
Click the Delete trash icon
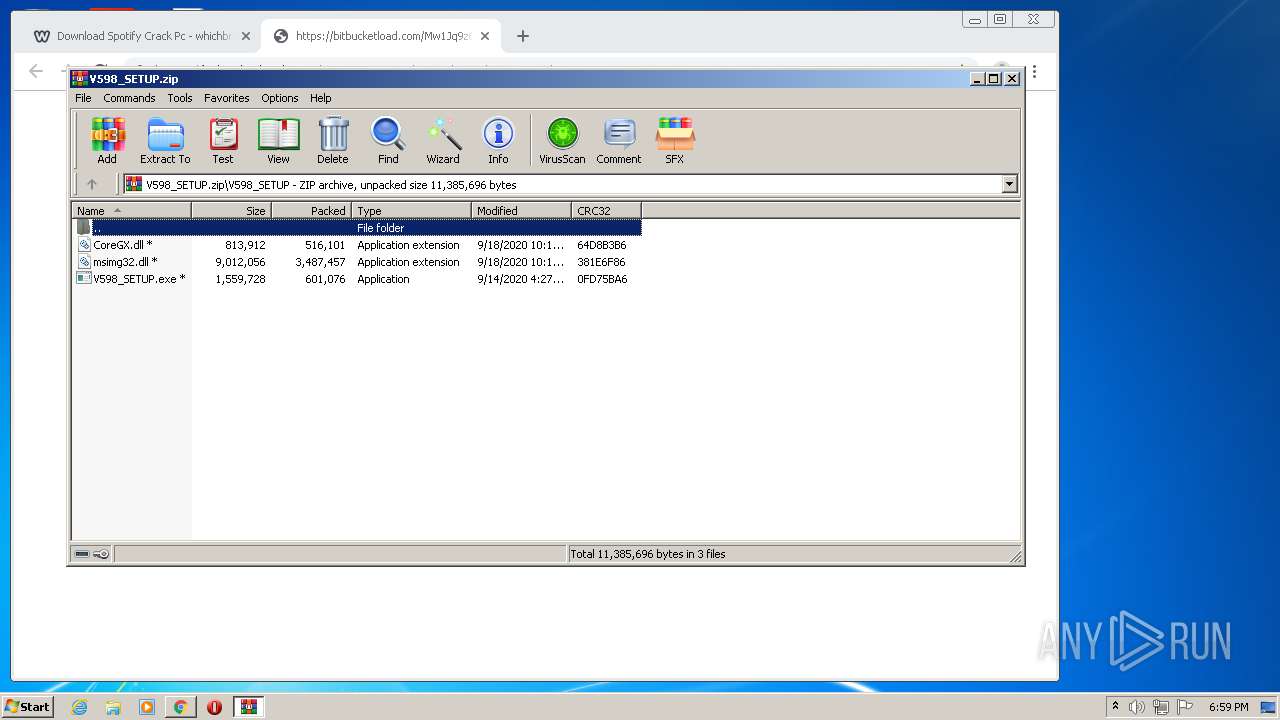[333, 141]
